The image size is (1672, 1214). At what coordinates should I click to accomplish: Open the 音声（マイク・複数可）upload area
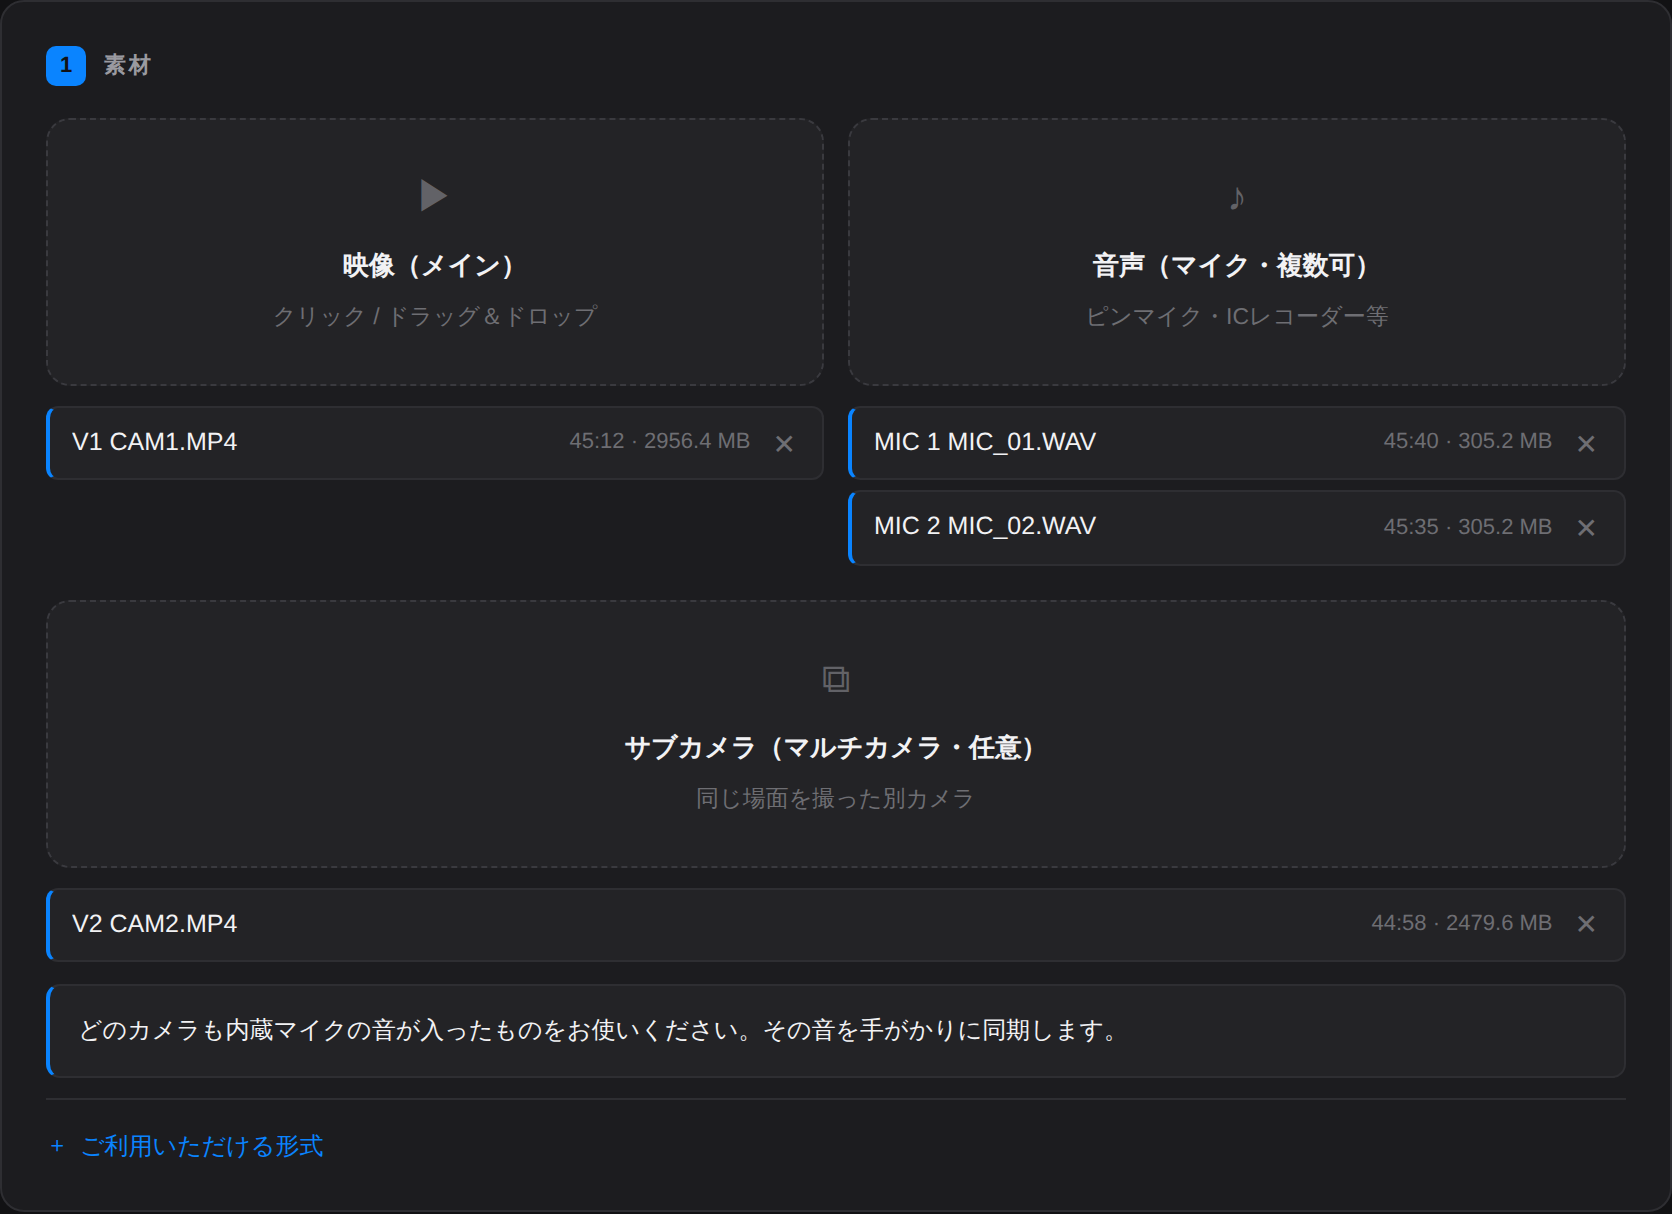pyautogui.click(x=1237, y=252)
